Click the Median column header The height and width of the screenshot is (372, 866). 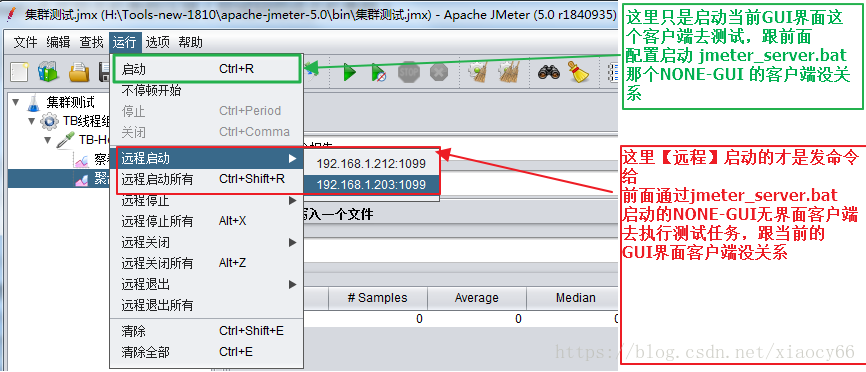pos(572,298)
